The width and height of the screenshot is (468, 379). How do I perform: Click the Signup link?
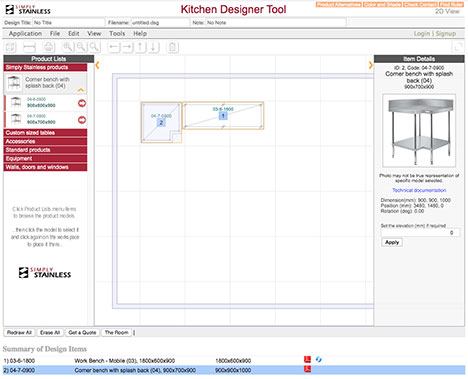pyautogui.click(x=446, y=34)
